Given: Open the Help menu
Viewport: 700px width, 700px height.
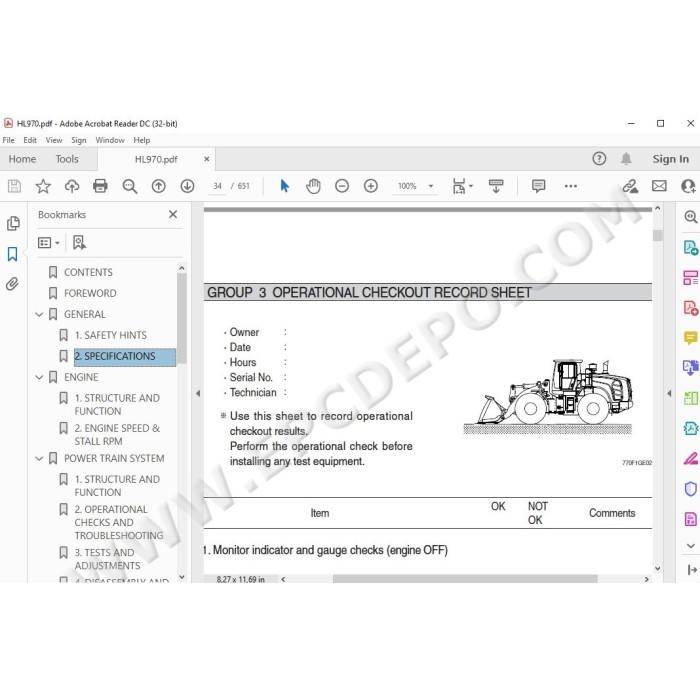Looking at the screenshot, I should (x=142, y=140).
